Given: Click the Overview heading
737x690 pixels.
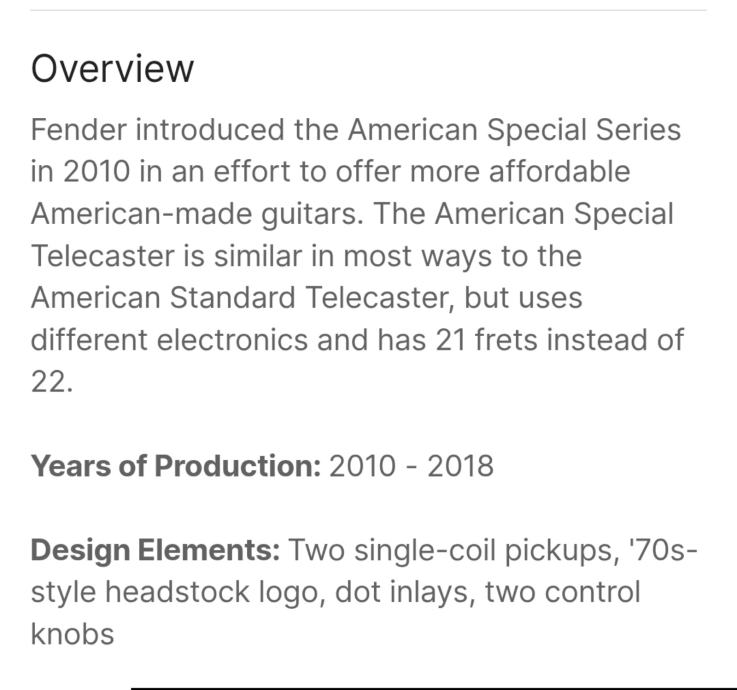Looking at the screenshot, I should 112,69.
